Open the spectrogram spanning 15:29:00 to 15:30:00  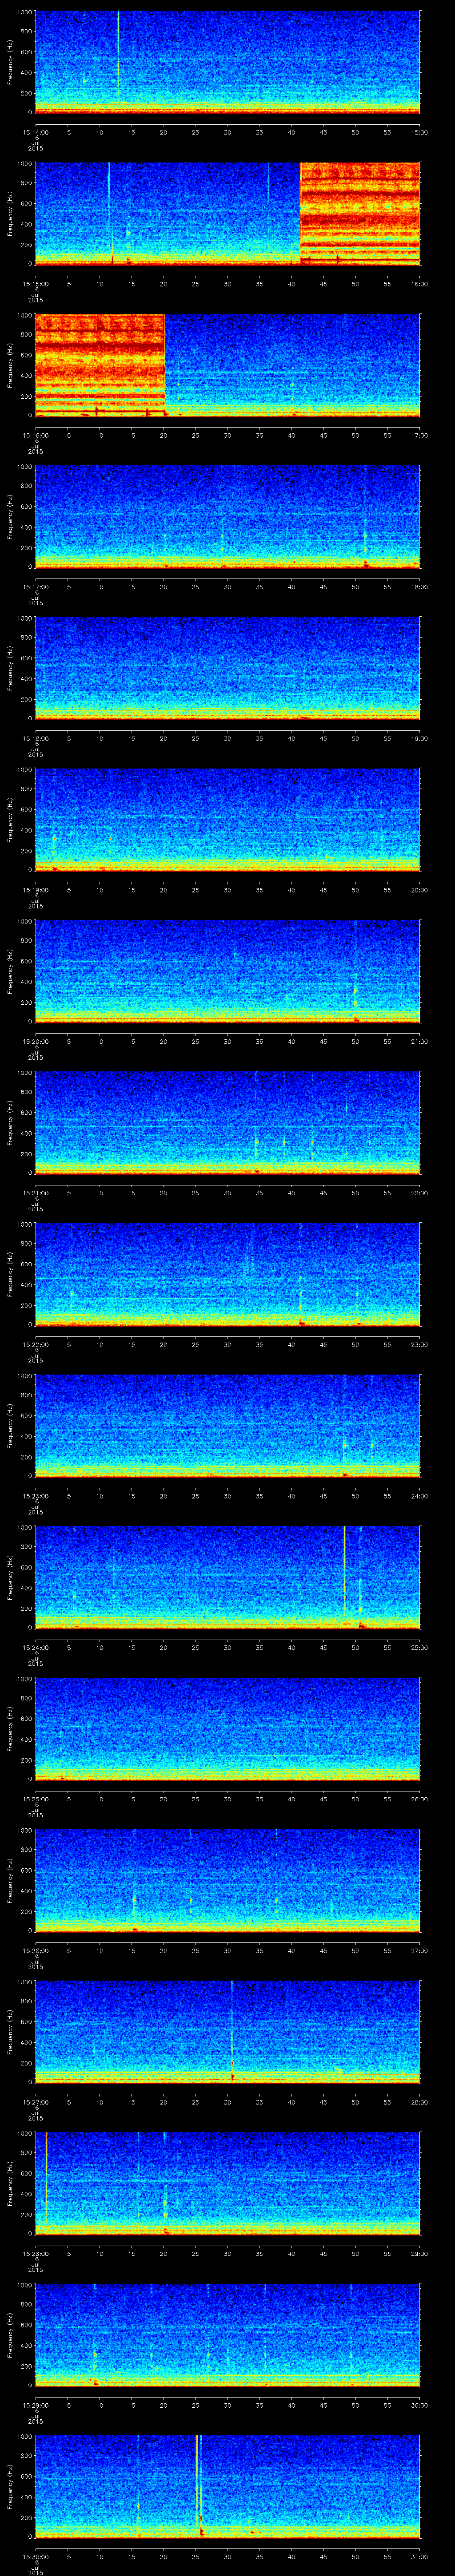(228, 2334)
